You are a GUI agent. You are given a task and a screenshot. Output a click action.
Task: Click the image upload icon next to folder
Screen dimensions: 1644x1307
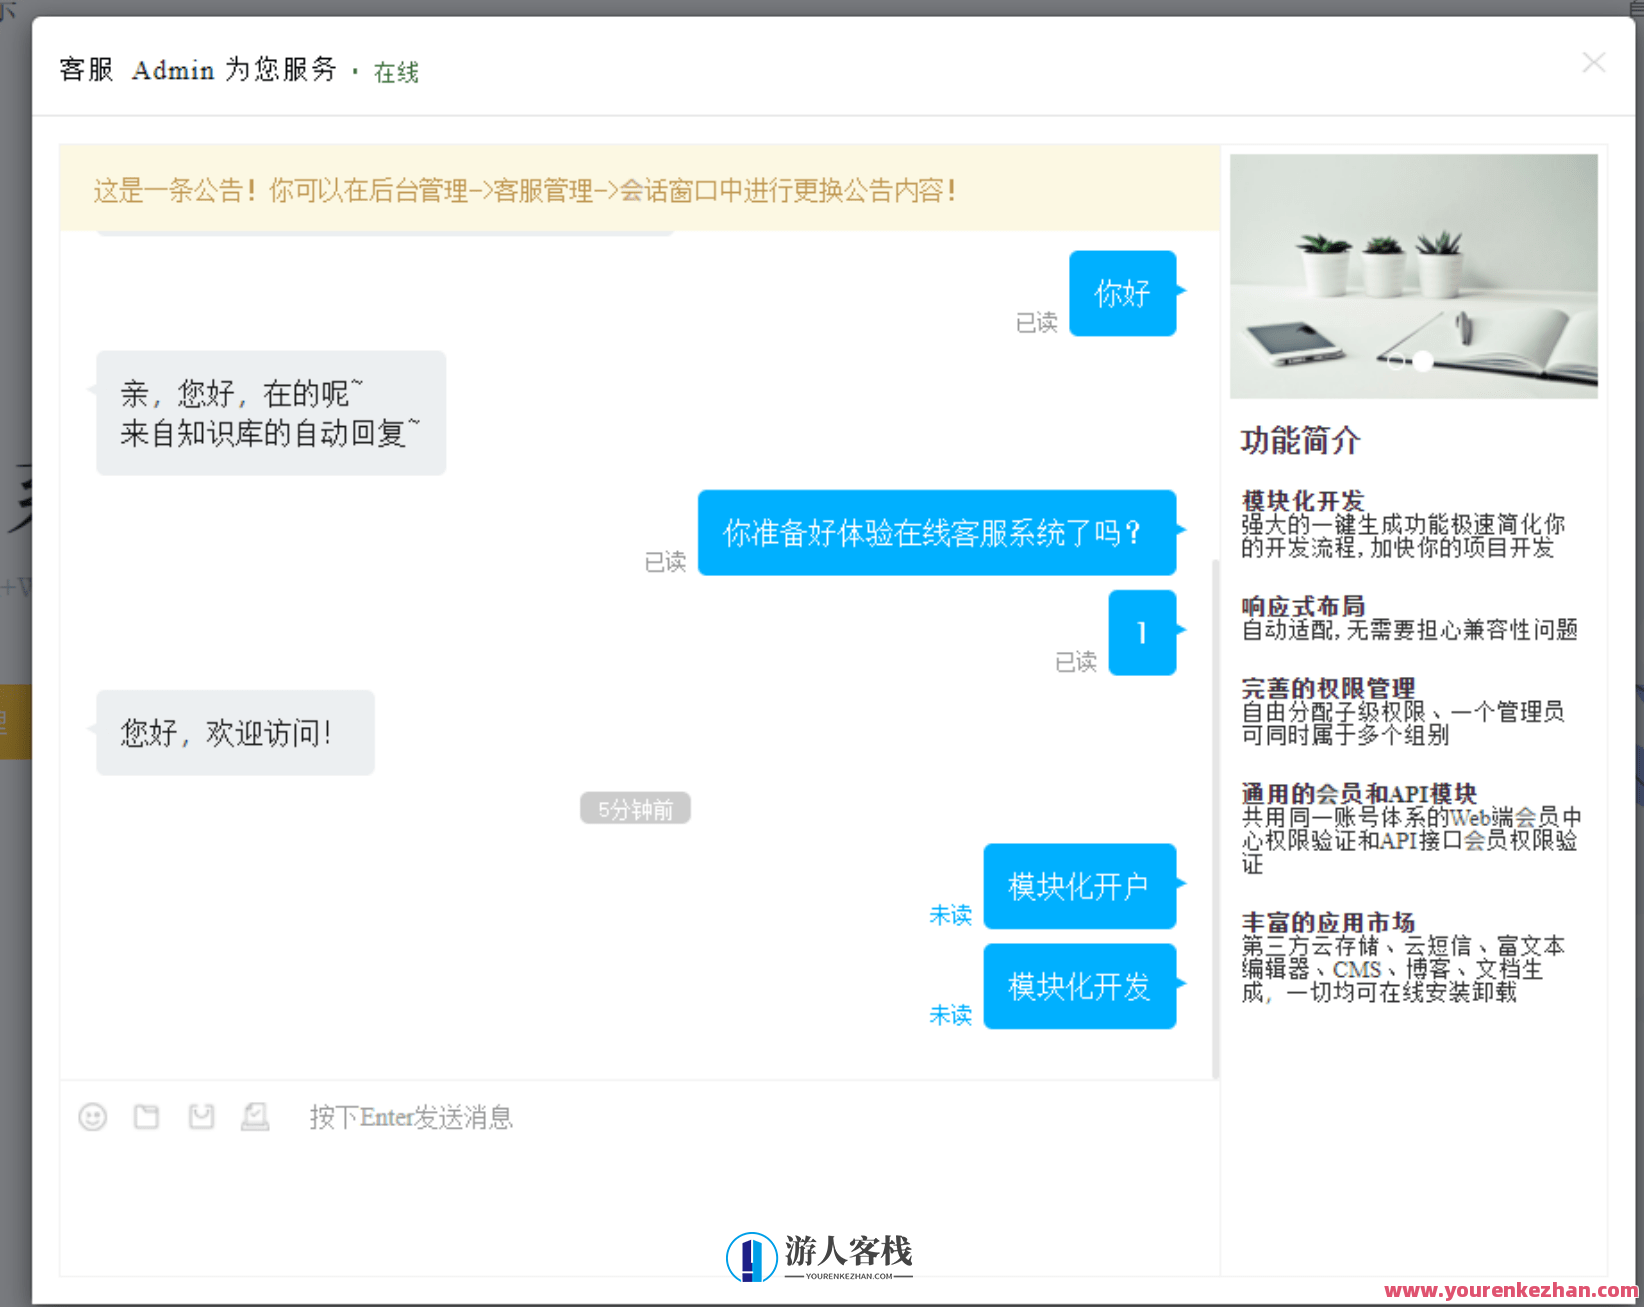point(201,1117)
